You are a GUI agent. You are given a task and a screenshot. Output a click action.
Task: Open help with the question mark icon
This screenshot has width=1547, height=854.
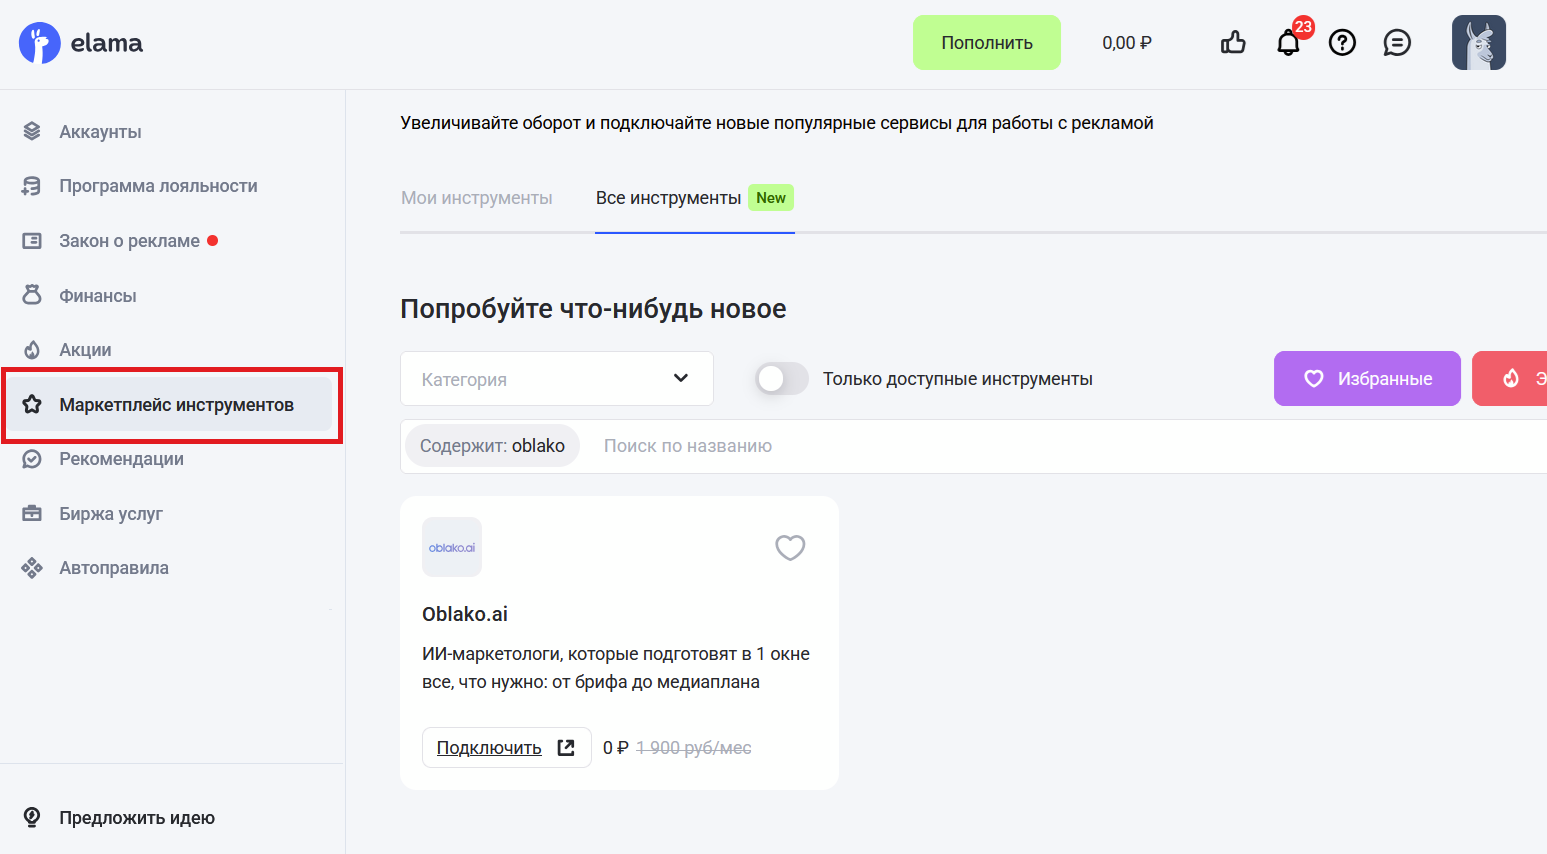pos(1342,42)
